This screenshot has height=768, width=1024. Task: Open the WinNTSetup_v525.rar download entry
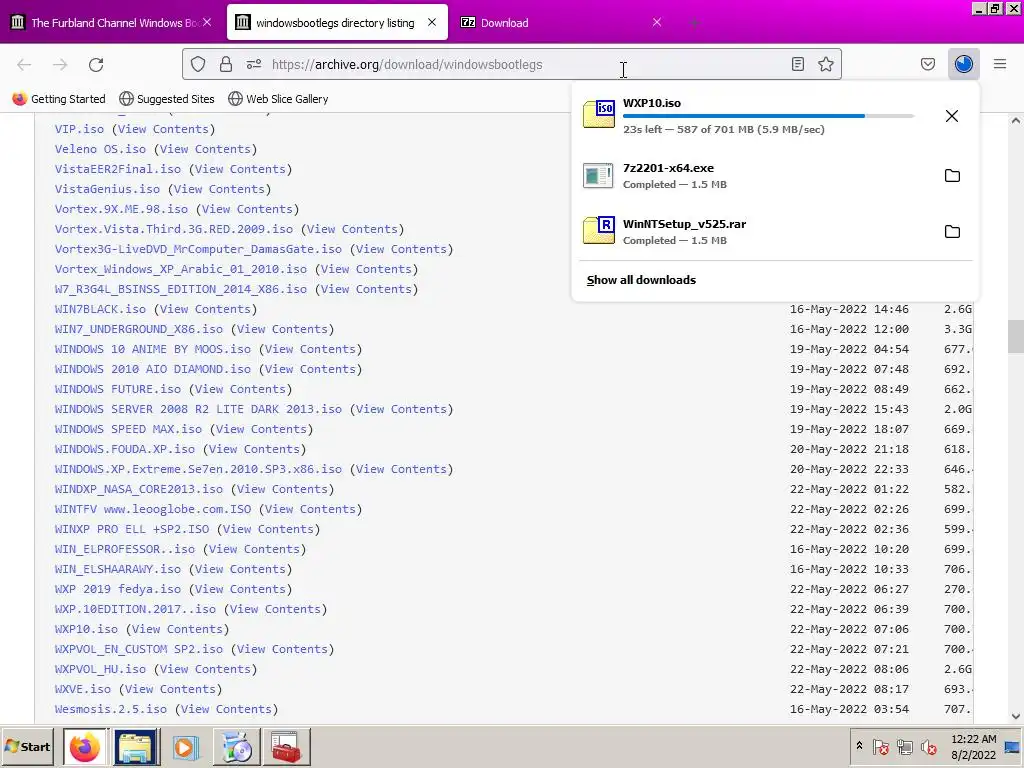758,232
